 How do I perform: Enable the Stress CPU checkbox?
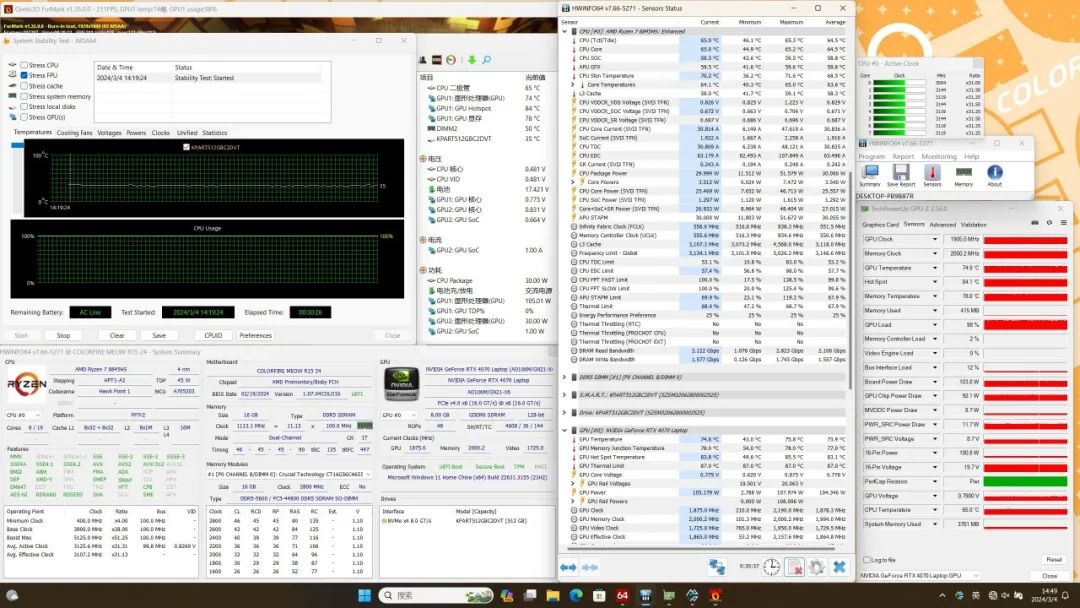[x=24, y=66]
